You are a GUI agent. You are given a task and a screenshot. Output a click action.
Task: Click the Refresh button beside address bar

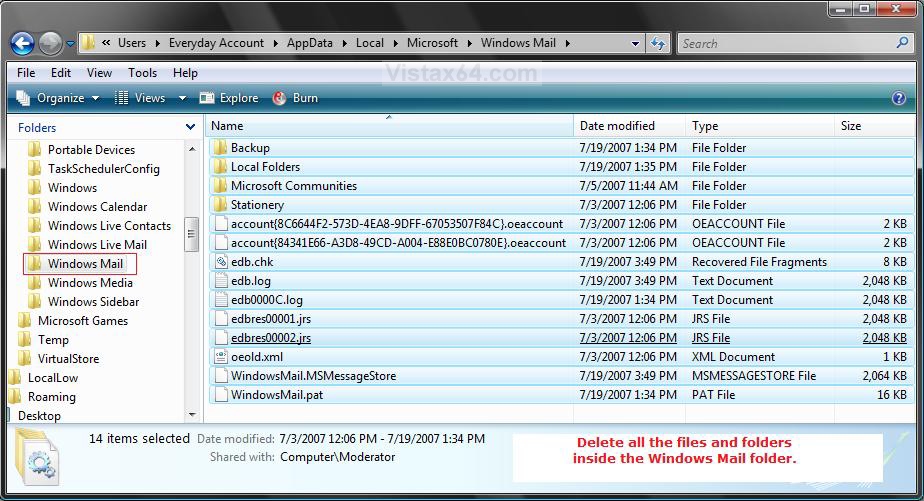tap(658, 43)
